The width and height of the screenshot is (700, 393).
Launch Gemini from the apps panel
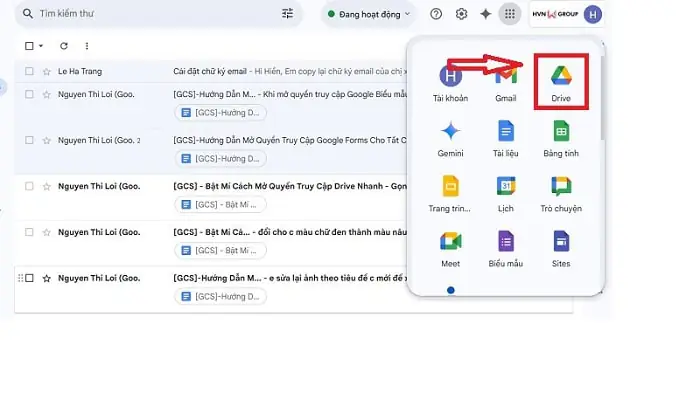450,138
